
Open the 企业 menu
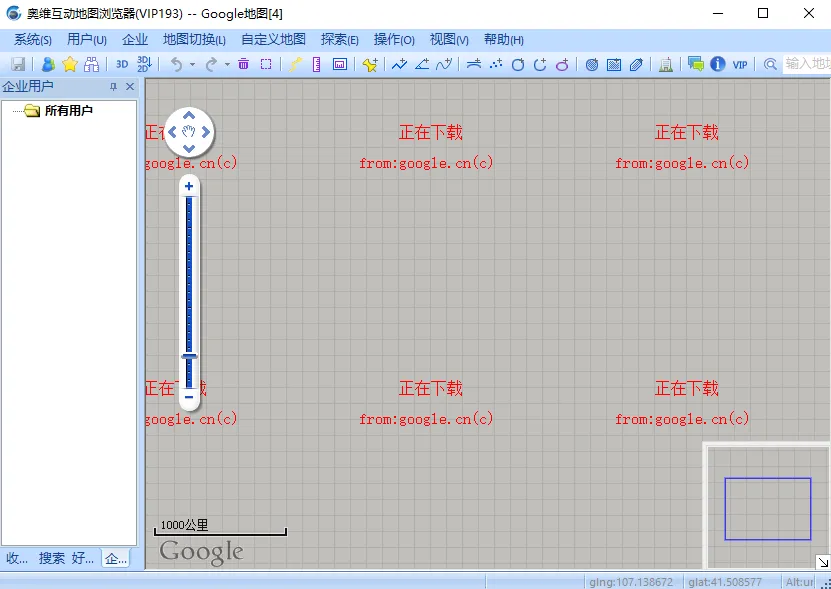135,40
